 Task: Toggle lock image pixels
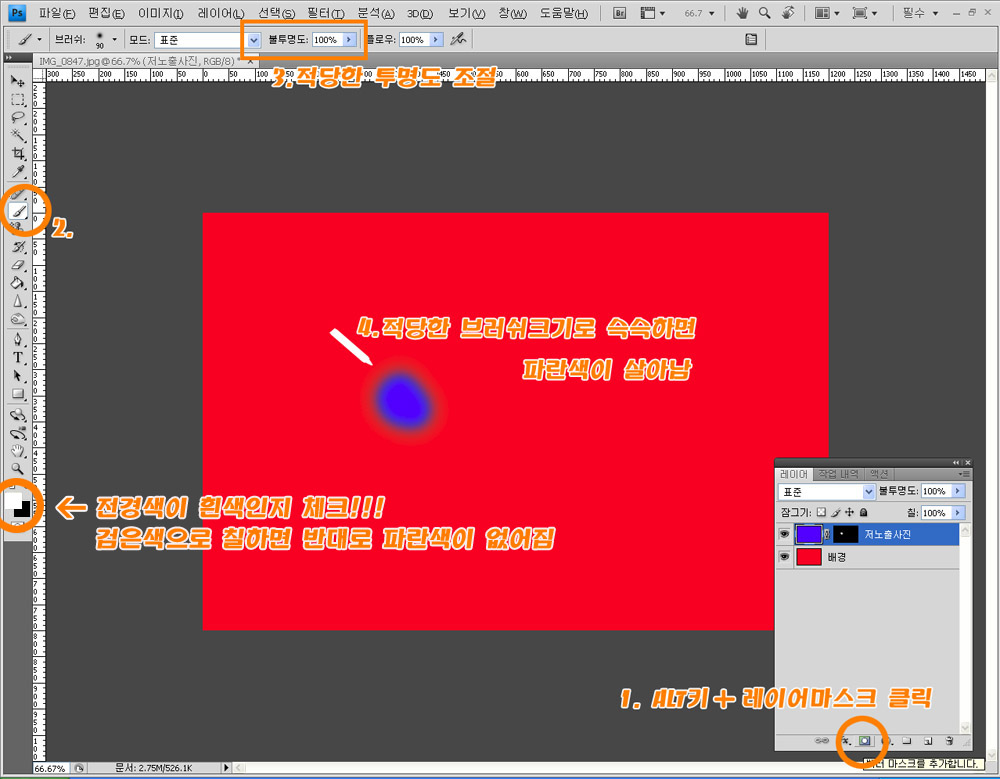tap(835, 512)
